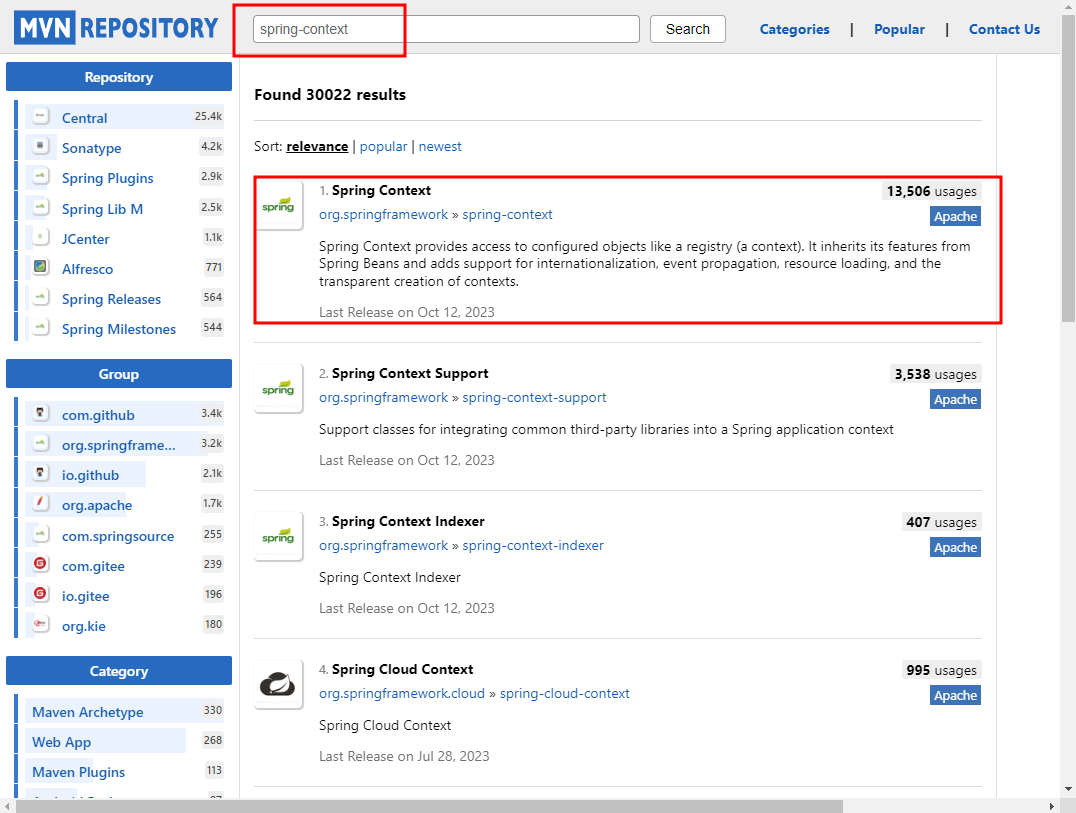Filter by org.kie group
Image resolution: width=1076 pixels, height=813 pixels.
(x=84, y=626)
